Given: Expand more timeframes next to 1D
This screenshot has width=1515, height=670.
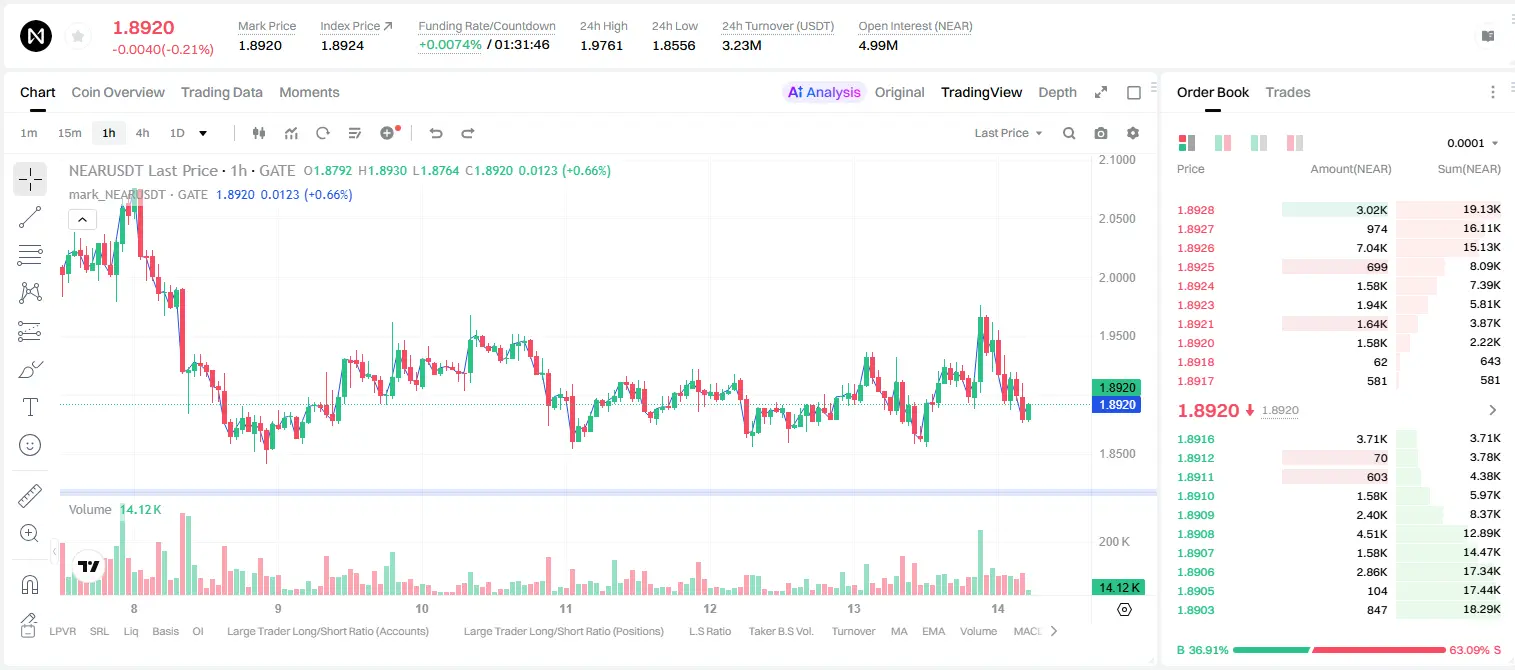Looking at the screenshot, I should (x=203, y=133).
